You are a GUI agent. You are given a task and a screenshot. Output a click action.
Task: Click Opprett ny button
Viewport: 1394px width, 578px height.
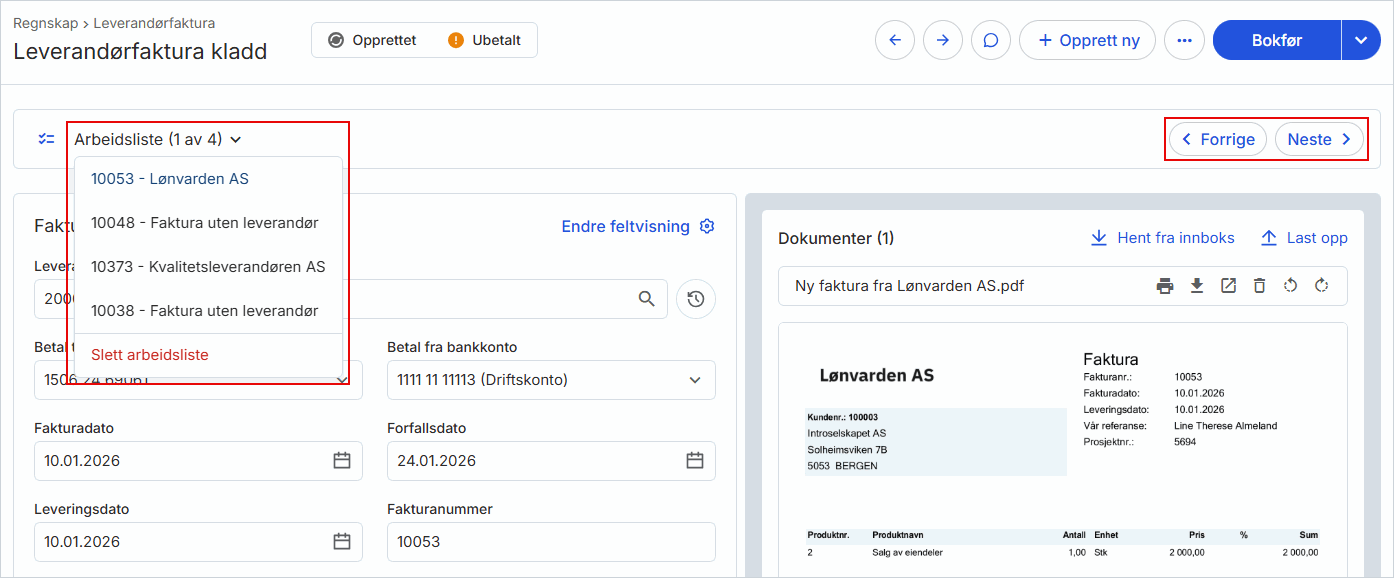(1088, 40)
